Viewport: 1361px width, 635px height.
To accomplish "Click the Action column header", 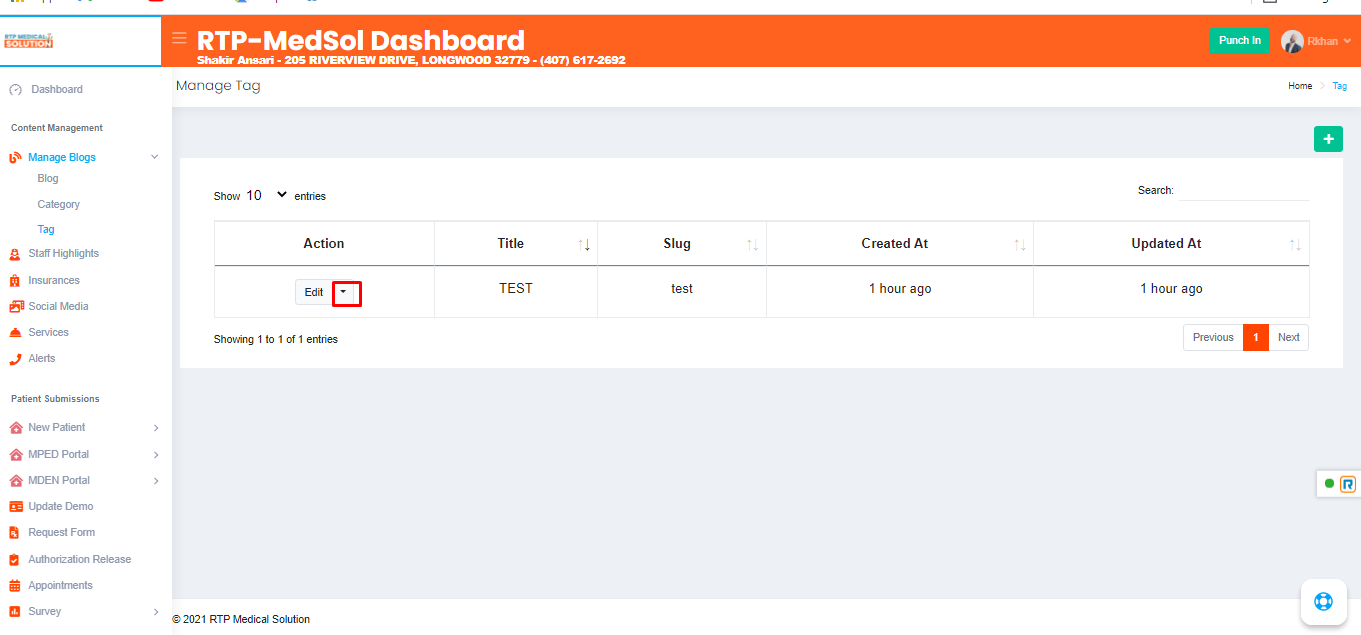I will coord(324,244).
